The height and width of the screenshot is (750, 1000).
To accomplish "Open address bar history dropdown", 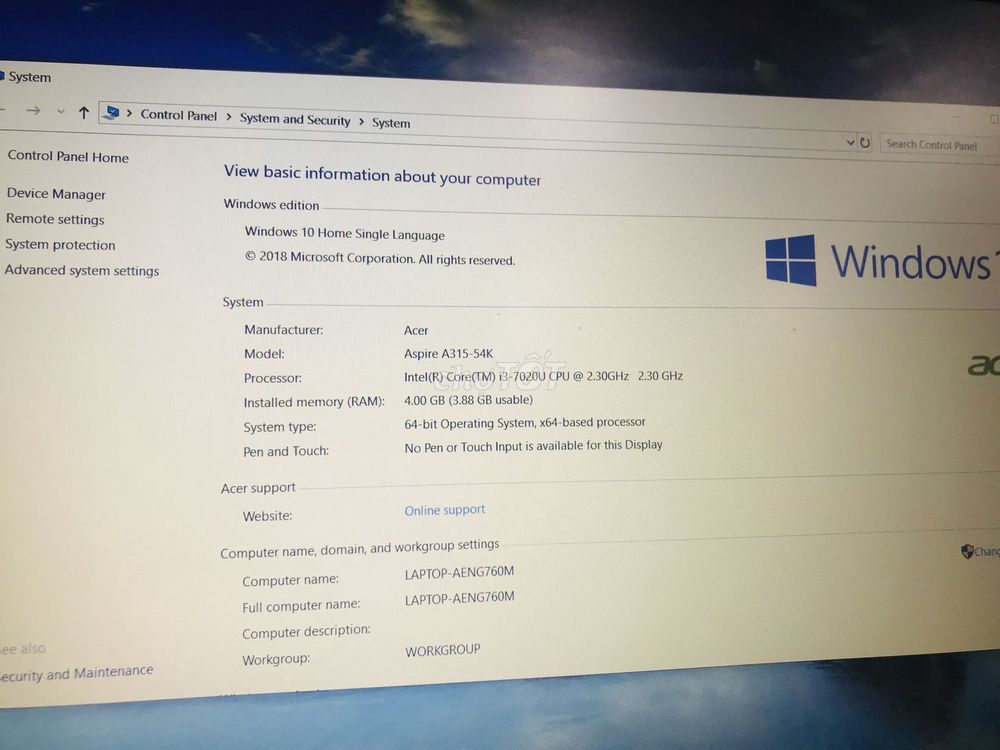I will (x=850, y=142).
